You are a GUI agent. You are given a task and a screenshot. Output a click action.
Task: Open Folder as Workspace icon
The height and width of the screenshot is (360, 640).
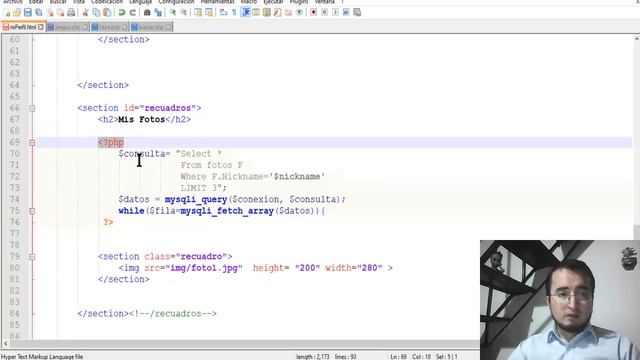(288, 12)
